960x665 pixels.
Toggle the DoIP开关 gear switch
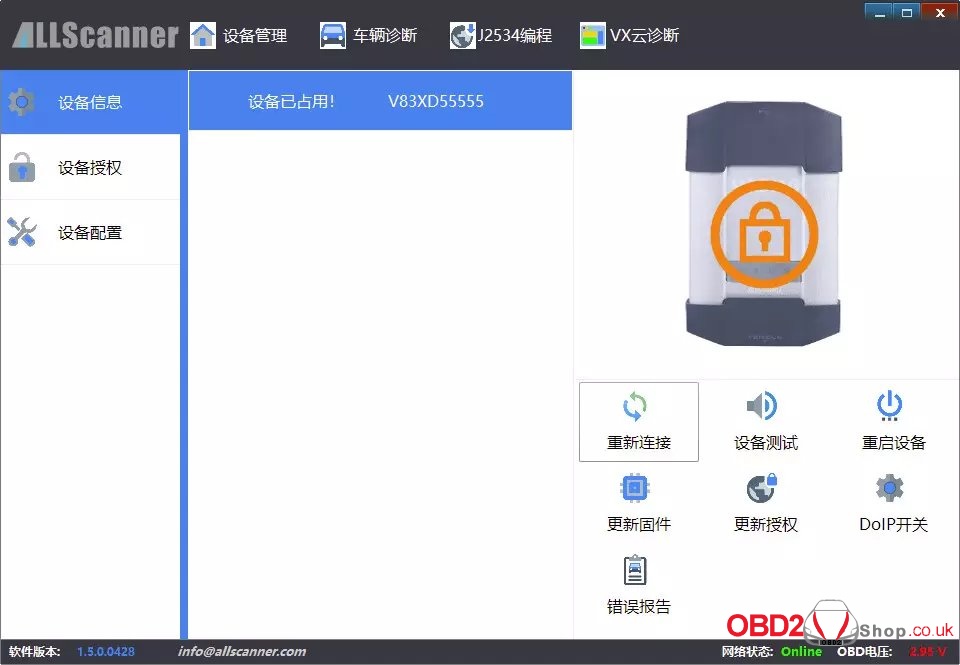[889, 488]
